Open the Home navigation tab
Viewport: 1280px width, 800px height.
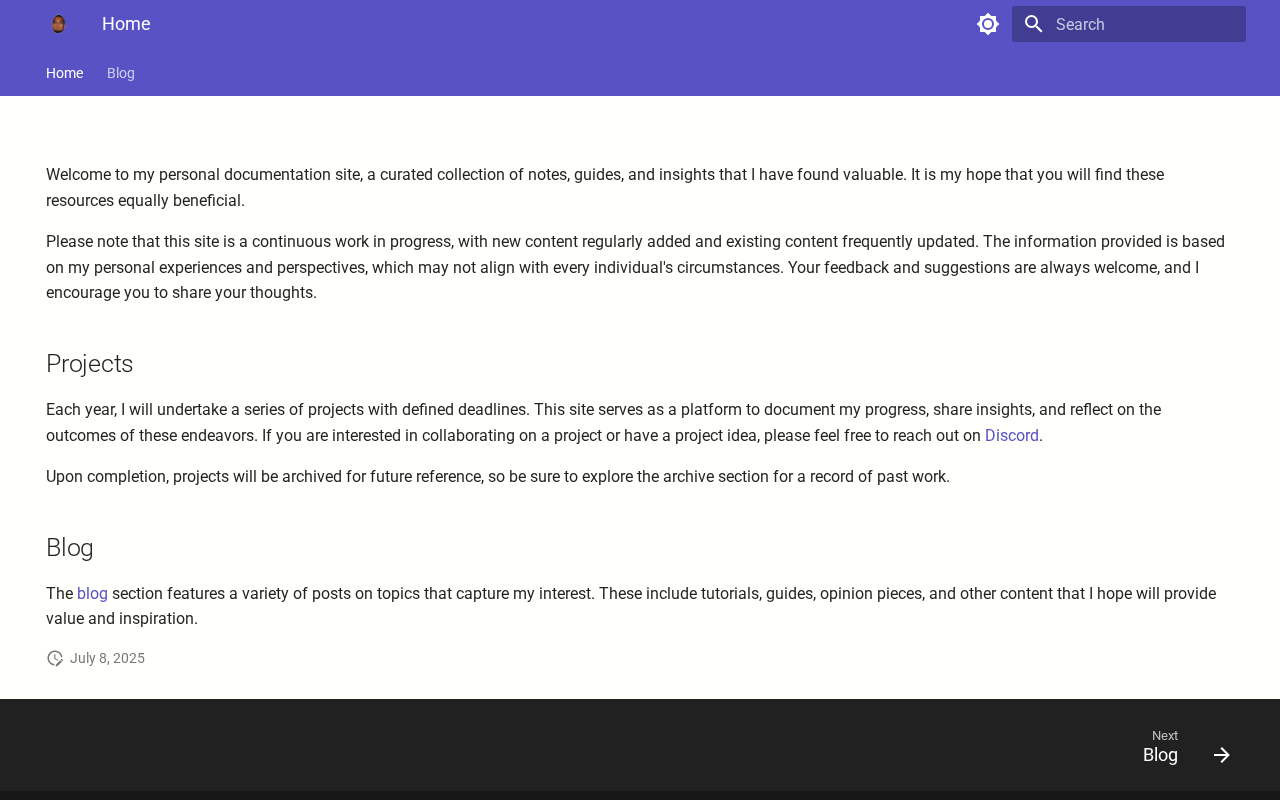click(64, 73)
